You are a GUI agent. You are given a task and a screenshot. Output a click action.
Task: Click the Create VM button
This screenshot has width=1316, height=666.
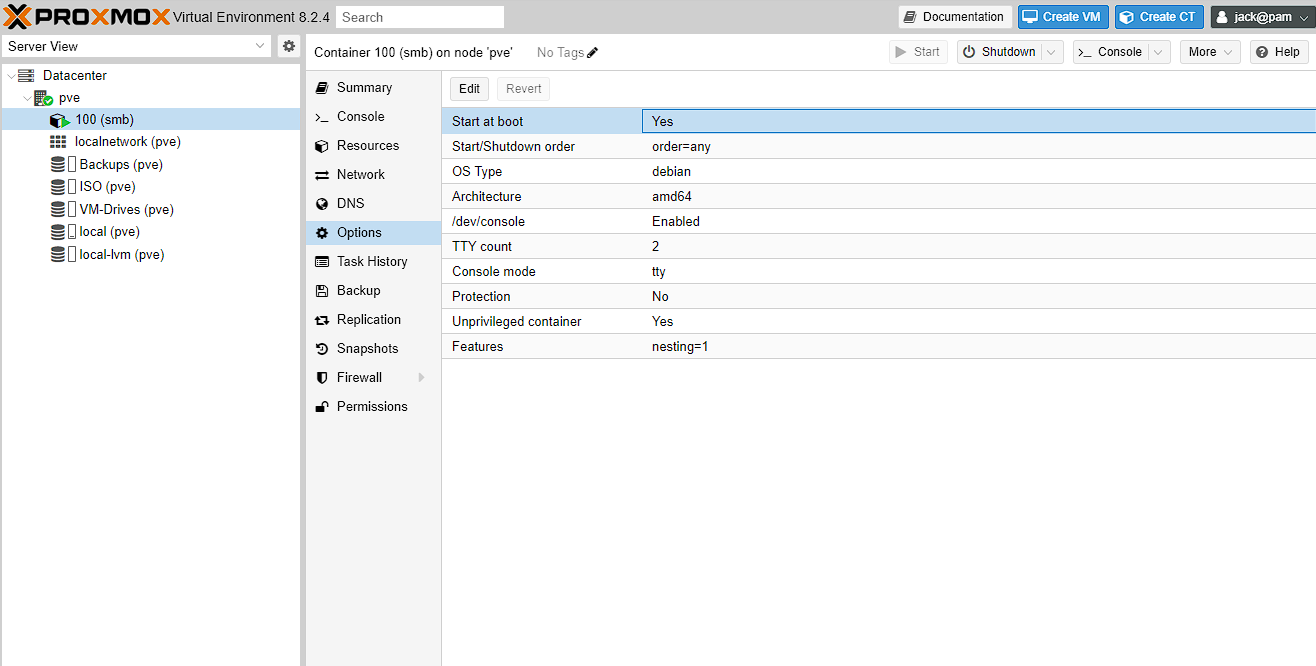pyautogui.click(x=1062, y=17)
